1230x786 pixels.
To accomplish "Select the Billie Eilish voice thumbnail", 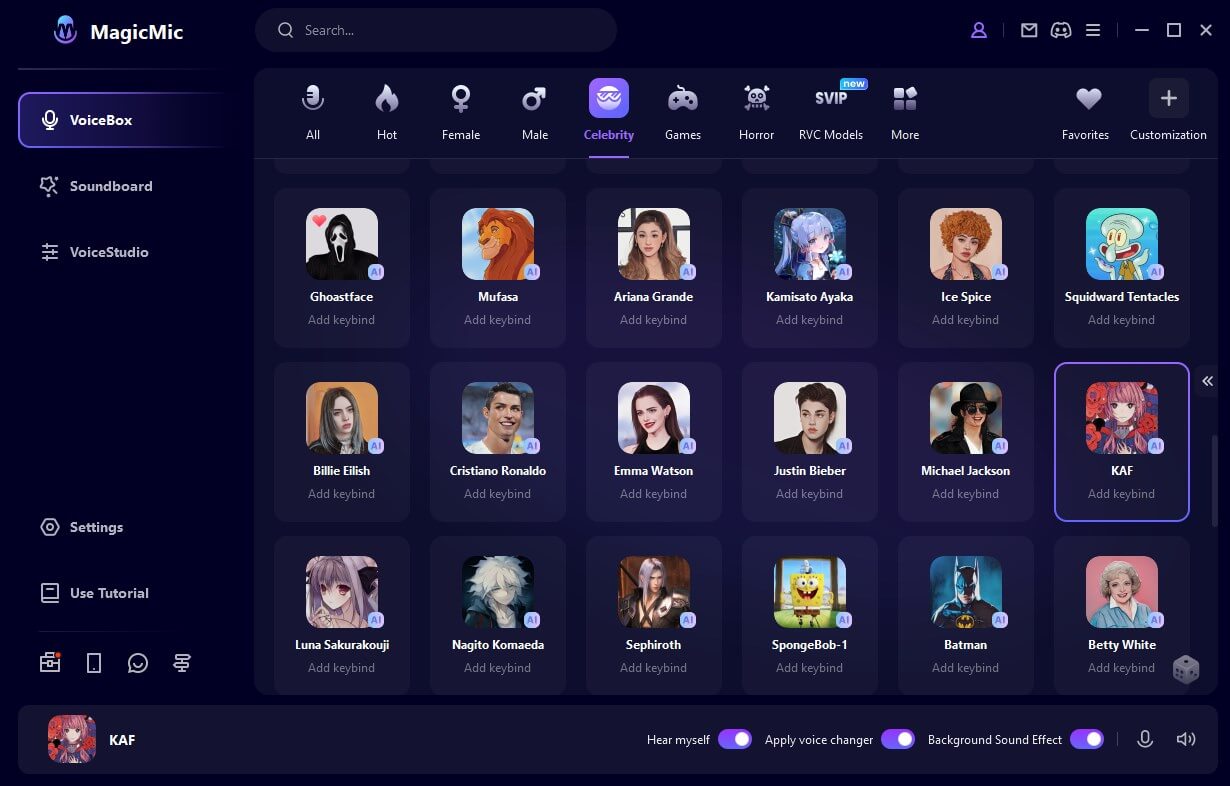I will [x=342, y=418].
